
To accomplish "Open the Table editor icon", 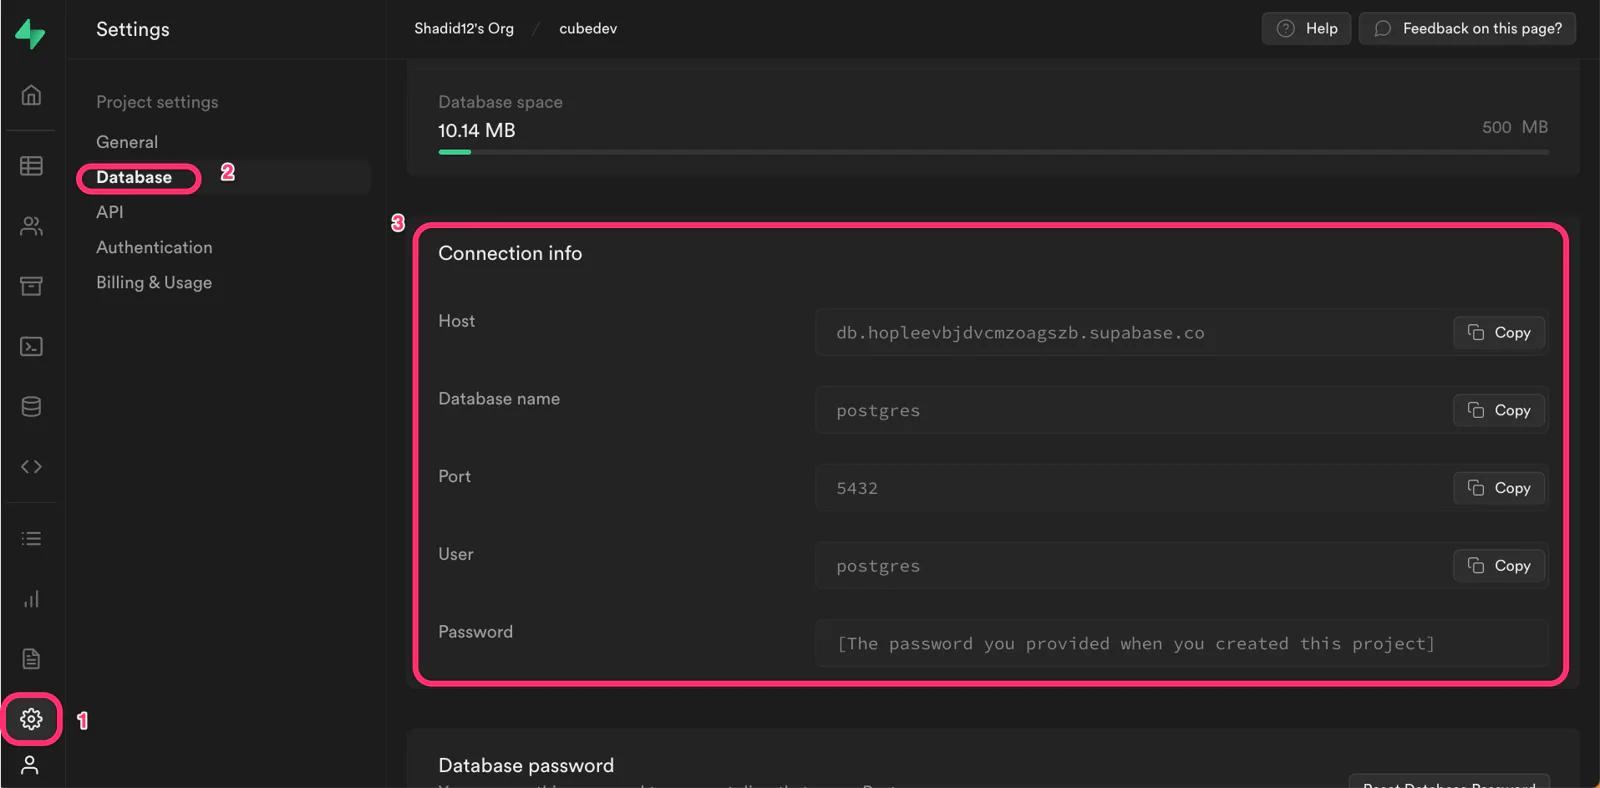I will 31,166.
